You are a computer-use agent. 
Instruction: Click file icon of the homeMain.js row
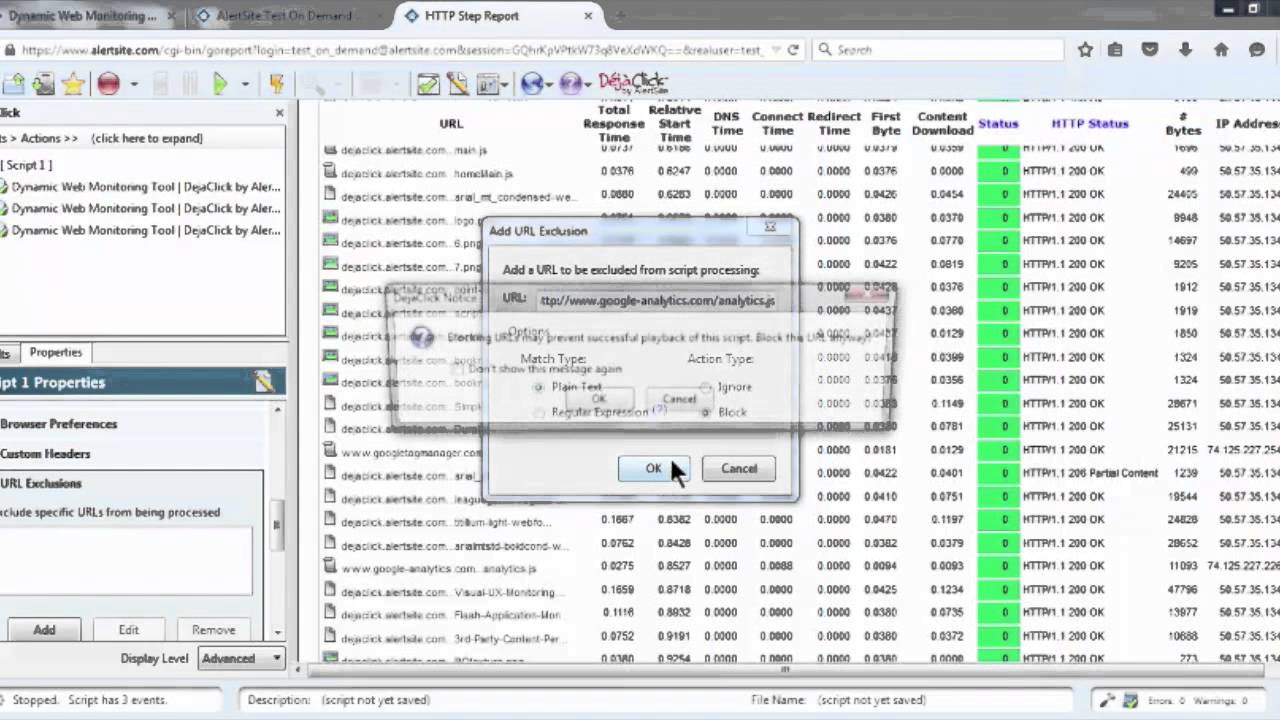[330, 171]
